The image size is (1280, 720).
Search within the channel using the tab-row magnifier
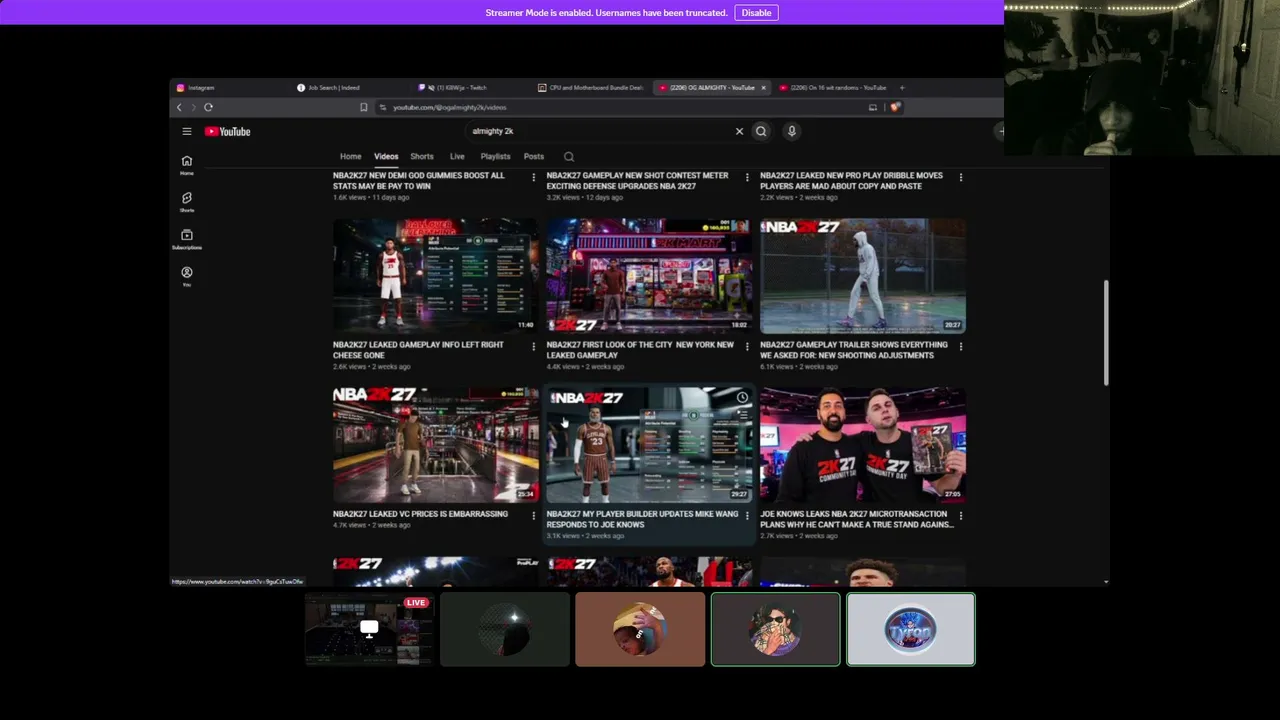569,157
